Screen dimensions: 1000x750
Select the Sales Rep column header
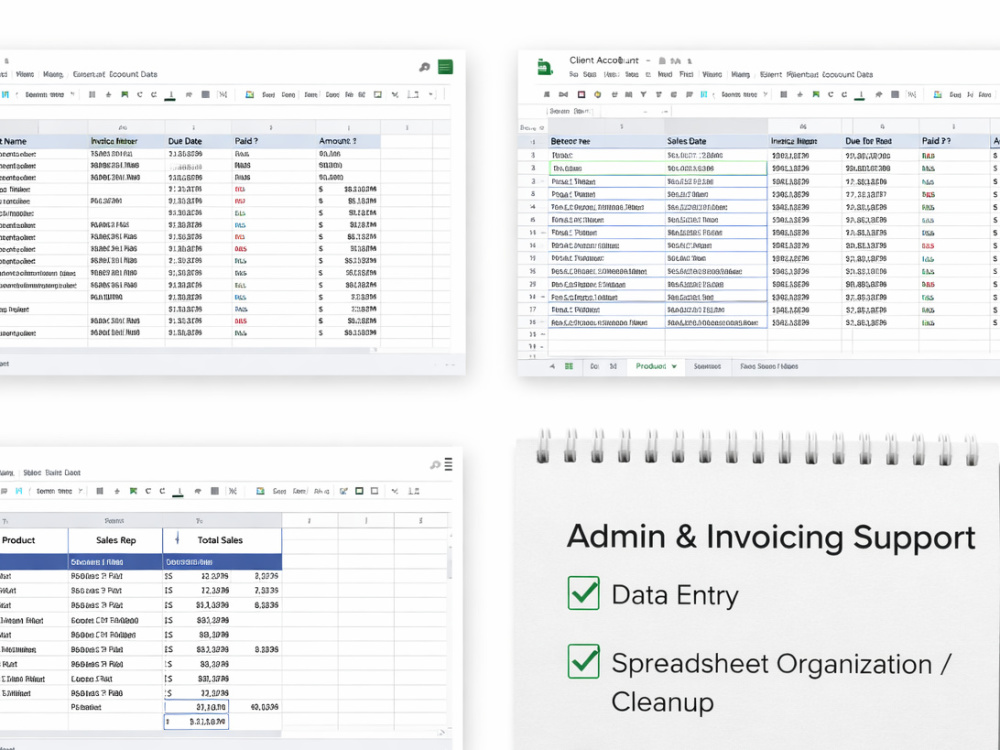point(115,540)
